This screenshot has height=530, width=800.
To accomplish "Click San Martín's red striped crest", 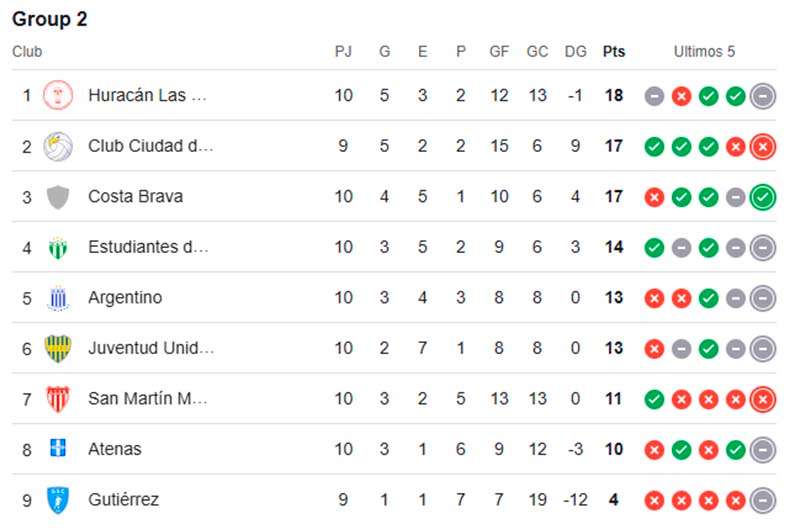I will pos(58,399).
